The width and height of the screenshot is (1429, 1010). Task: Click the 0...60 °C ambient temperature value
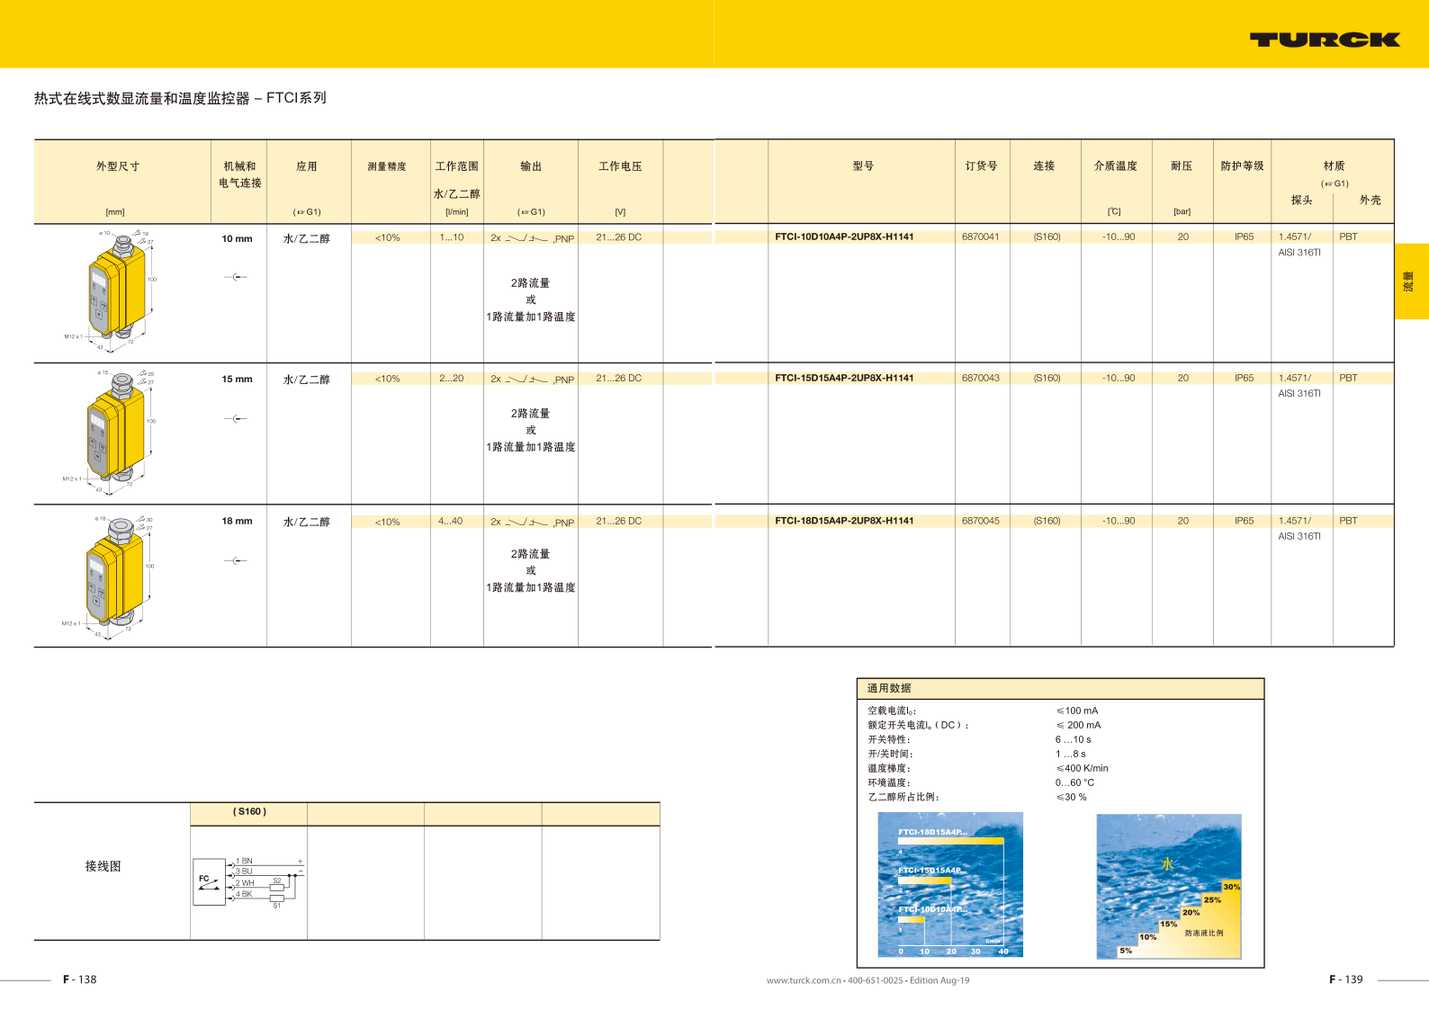1075,783
